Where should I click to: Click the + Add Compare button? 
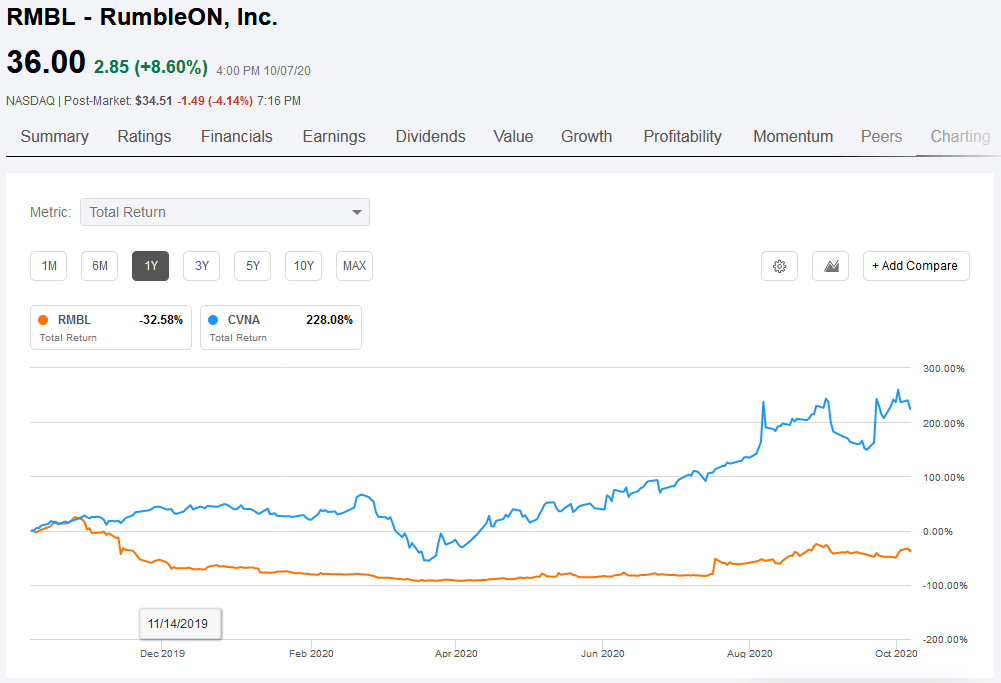[x=916, y=266]
